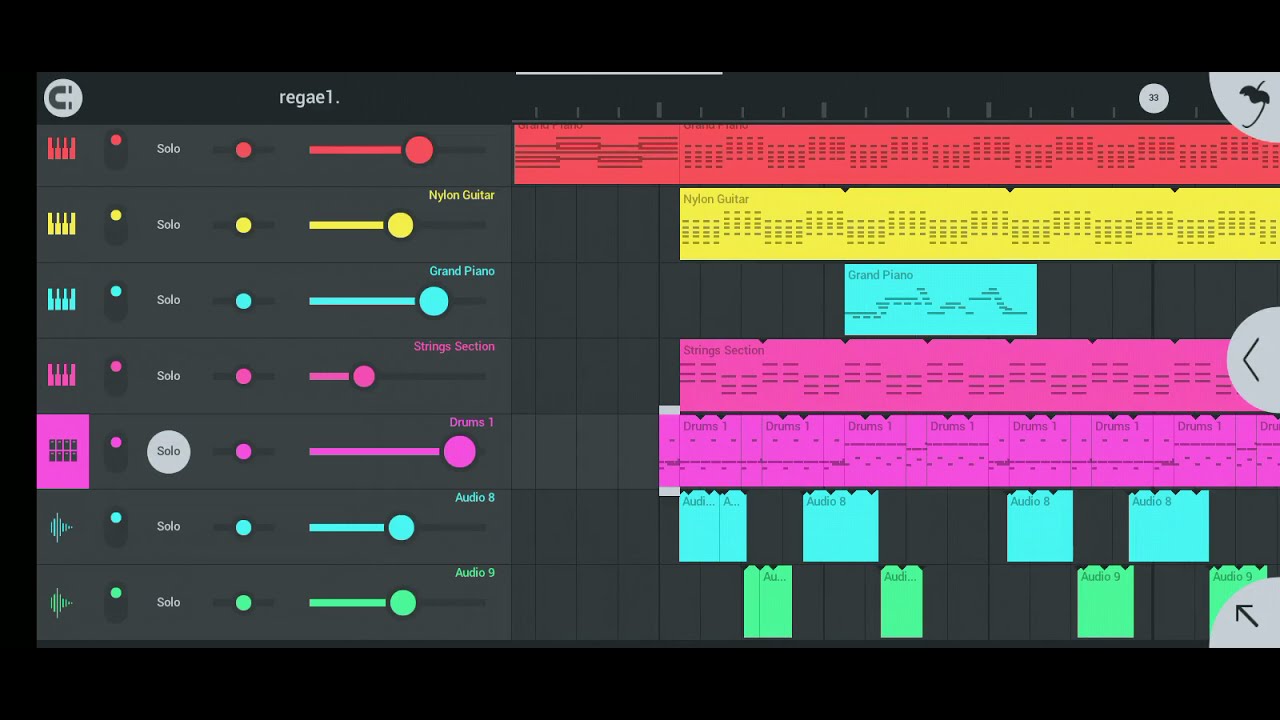Click the red track pan knob
This screenshot has width=1280, height=720.
pyautogui.click(x=243, y=149)
